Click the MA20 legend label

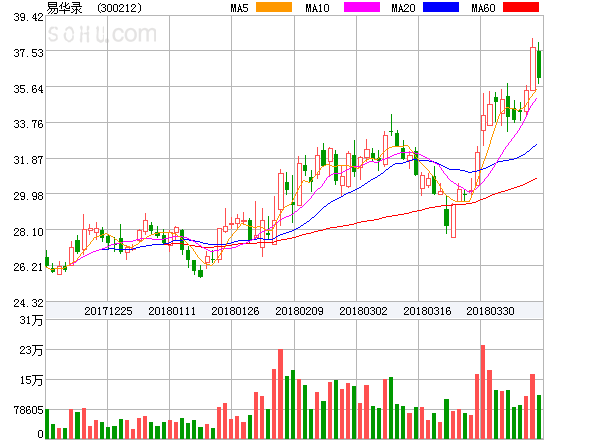click(x=403, y=8)
